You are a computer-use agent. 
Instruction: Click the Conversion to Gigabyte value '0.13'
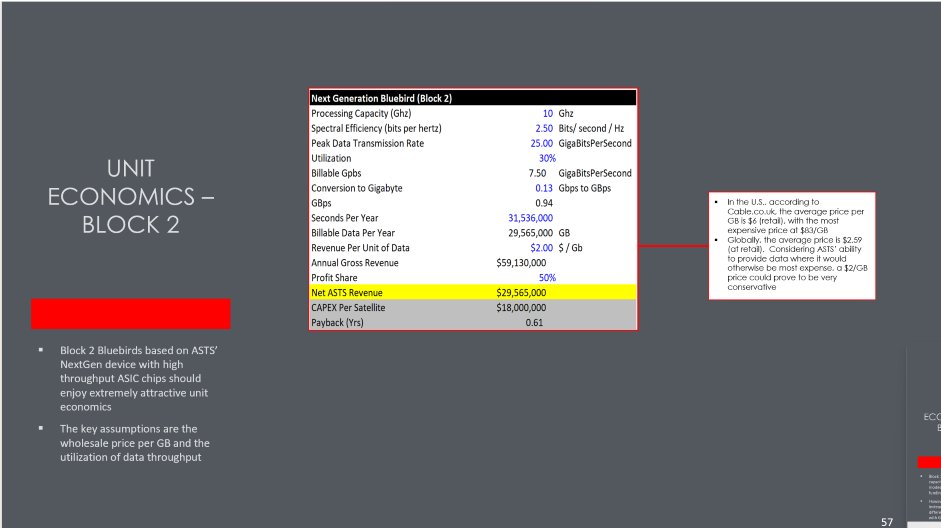click(x=544, y=188)
